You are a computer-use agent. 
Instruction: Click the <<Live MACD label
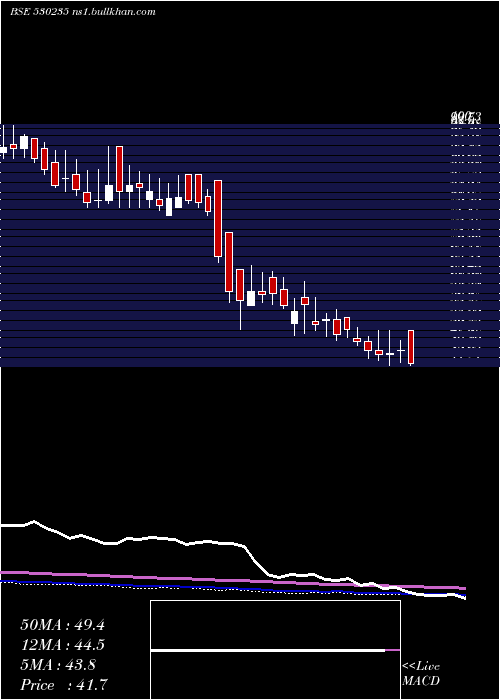click(x=421, y=673)
